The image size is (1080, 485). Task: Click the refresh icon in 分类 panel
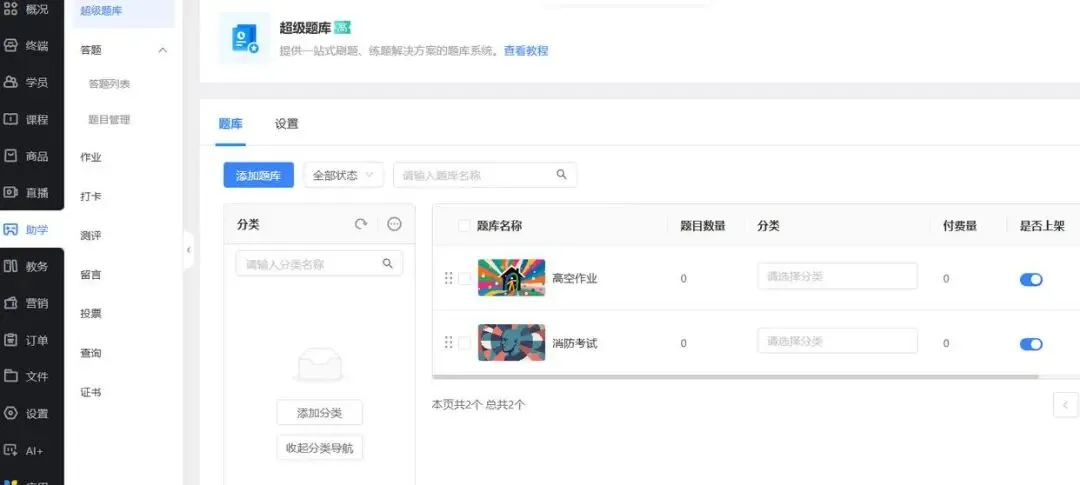[361, 224]
